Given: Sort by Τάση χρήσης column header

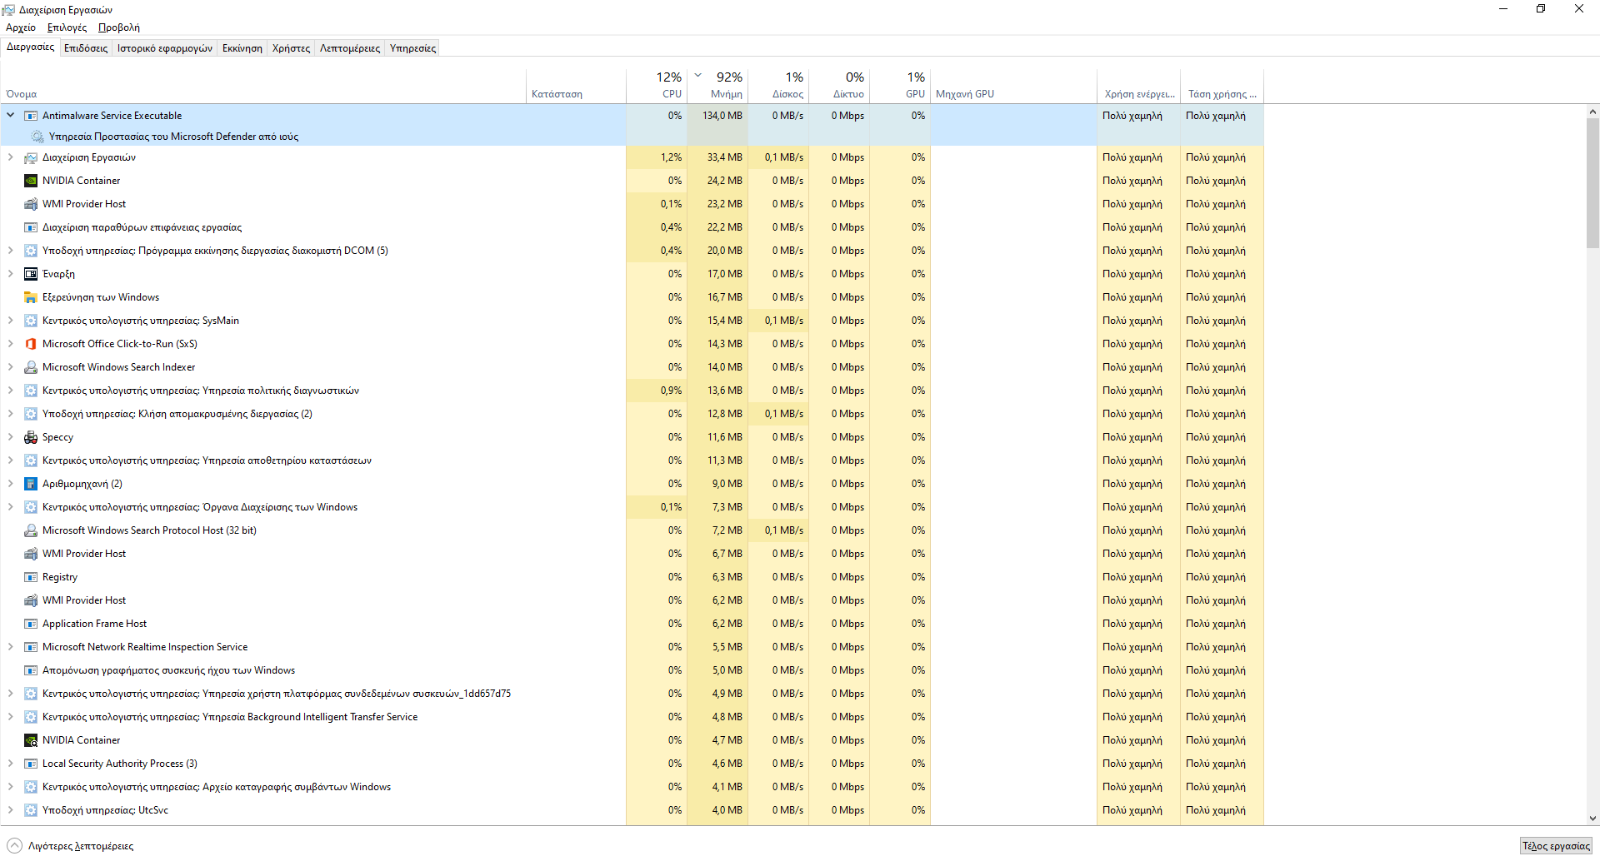Looking at the screenshot, I should (1222, 86).
